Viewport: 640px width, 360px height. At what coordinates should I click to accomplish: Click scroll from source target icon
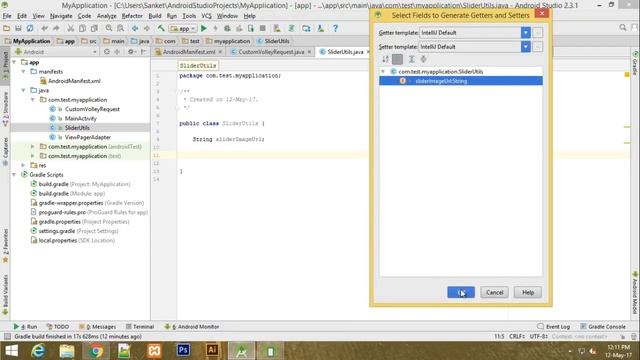(x=107, y=52)
